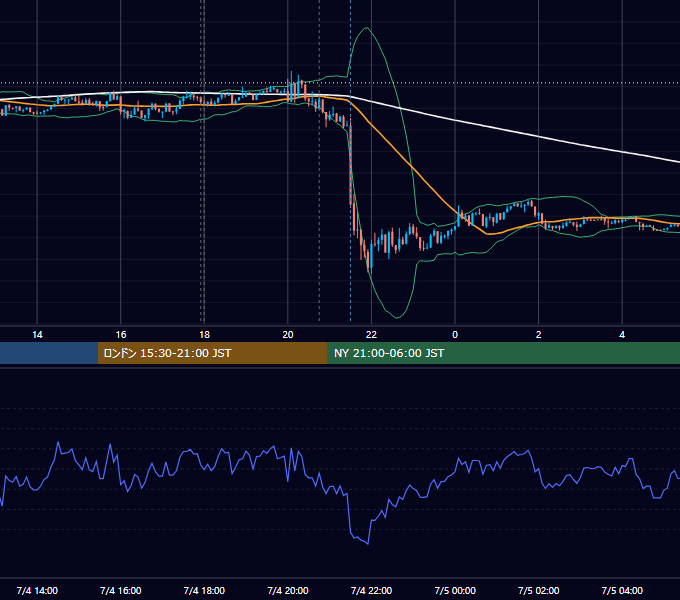Click the hour label 4 on price chart axis
Viewport: 680px width, 600px height.
[622, 335]
